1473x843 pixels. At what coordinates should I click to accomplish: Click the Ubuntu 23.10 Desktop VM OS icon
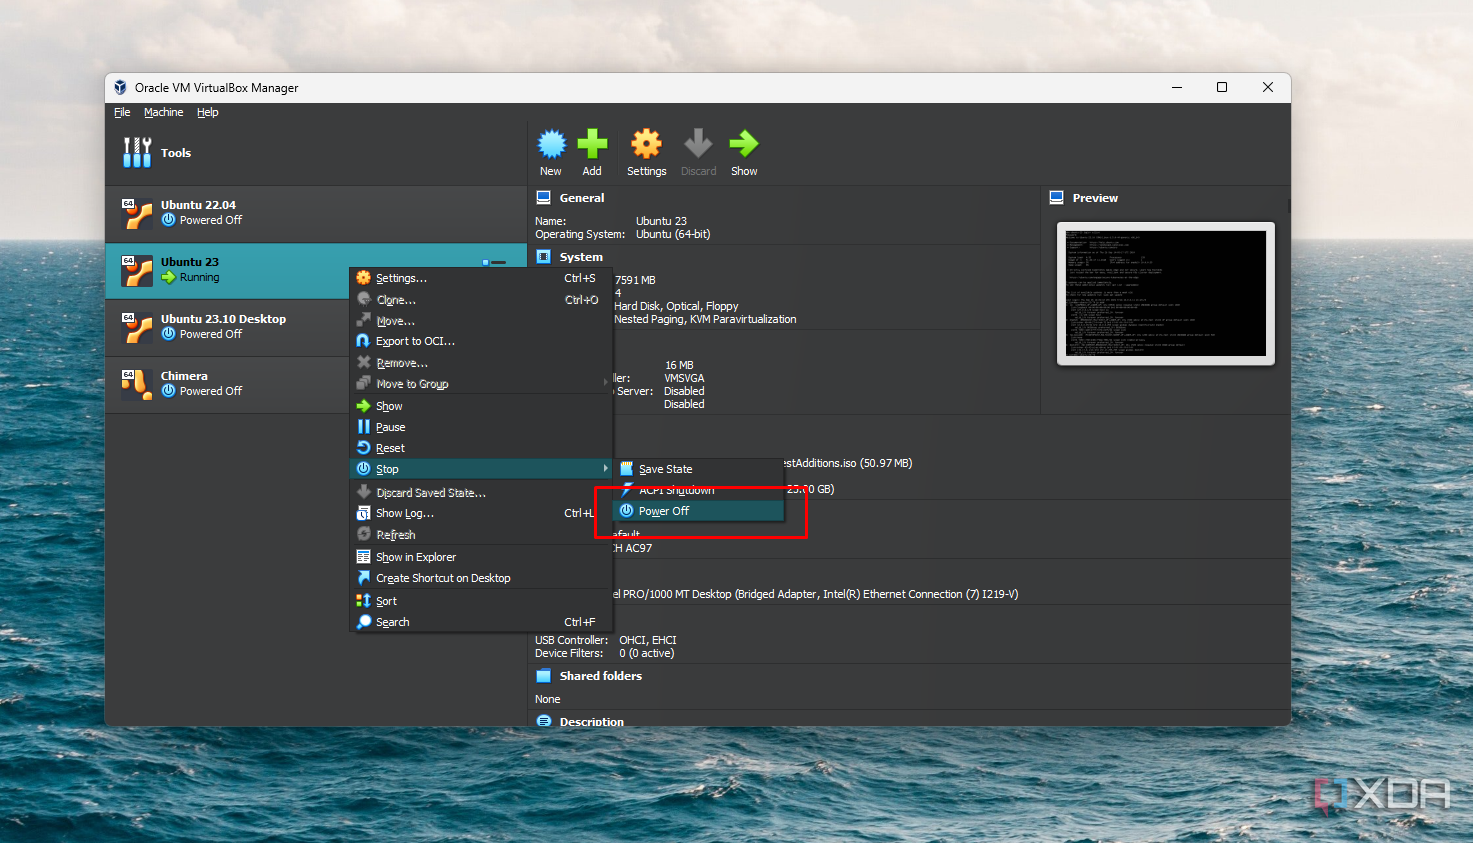tap(137, 327)
